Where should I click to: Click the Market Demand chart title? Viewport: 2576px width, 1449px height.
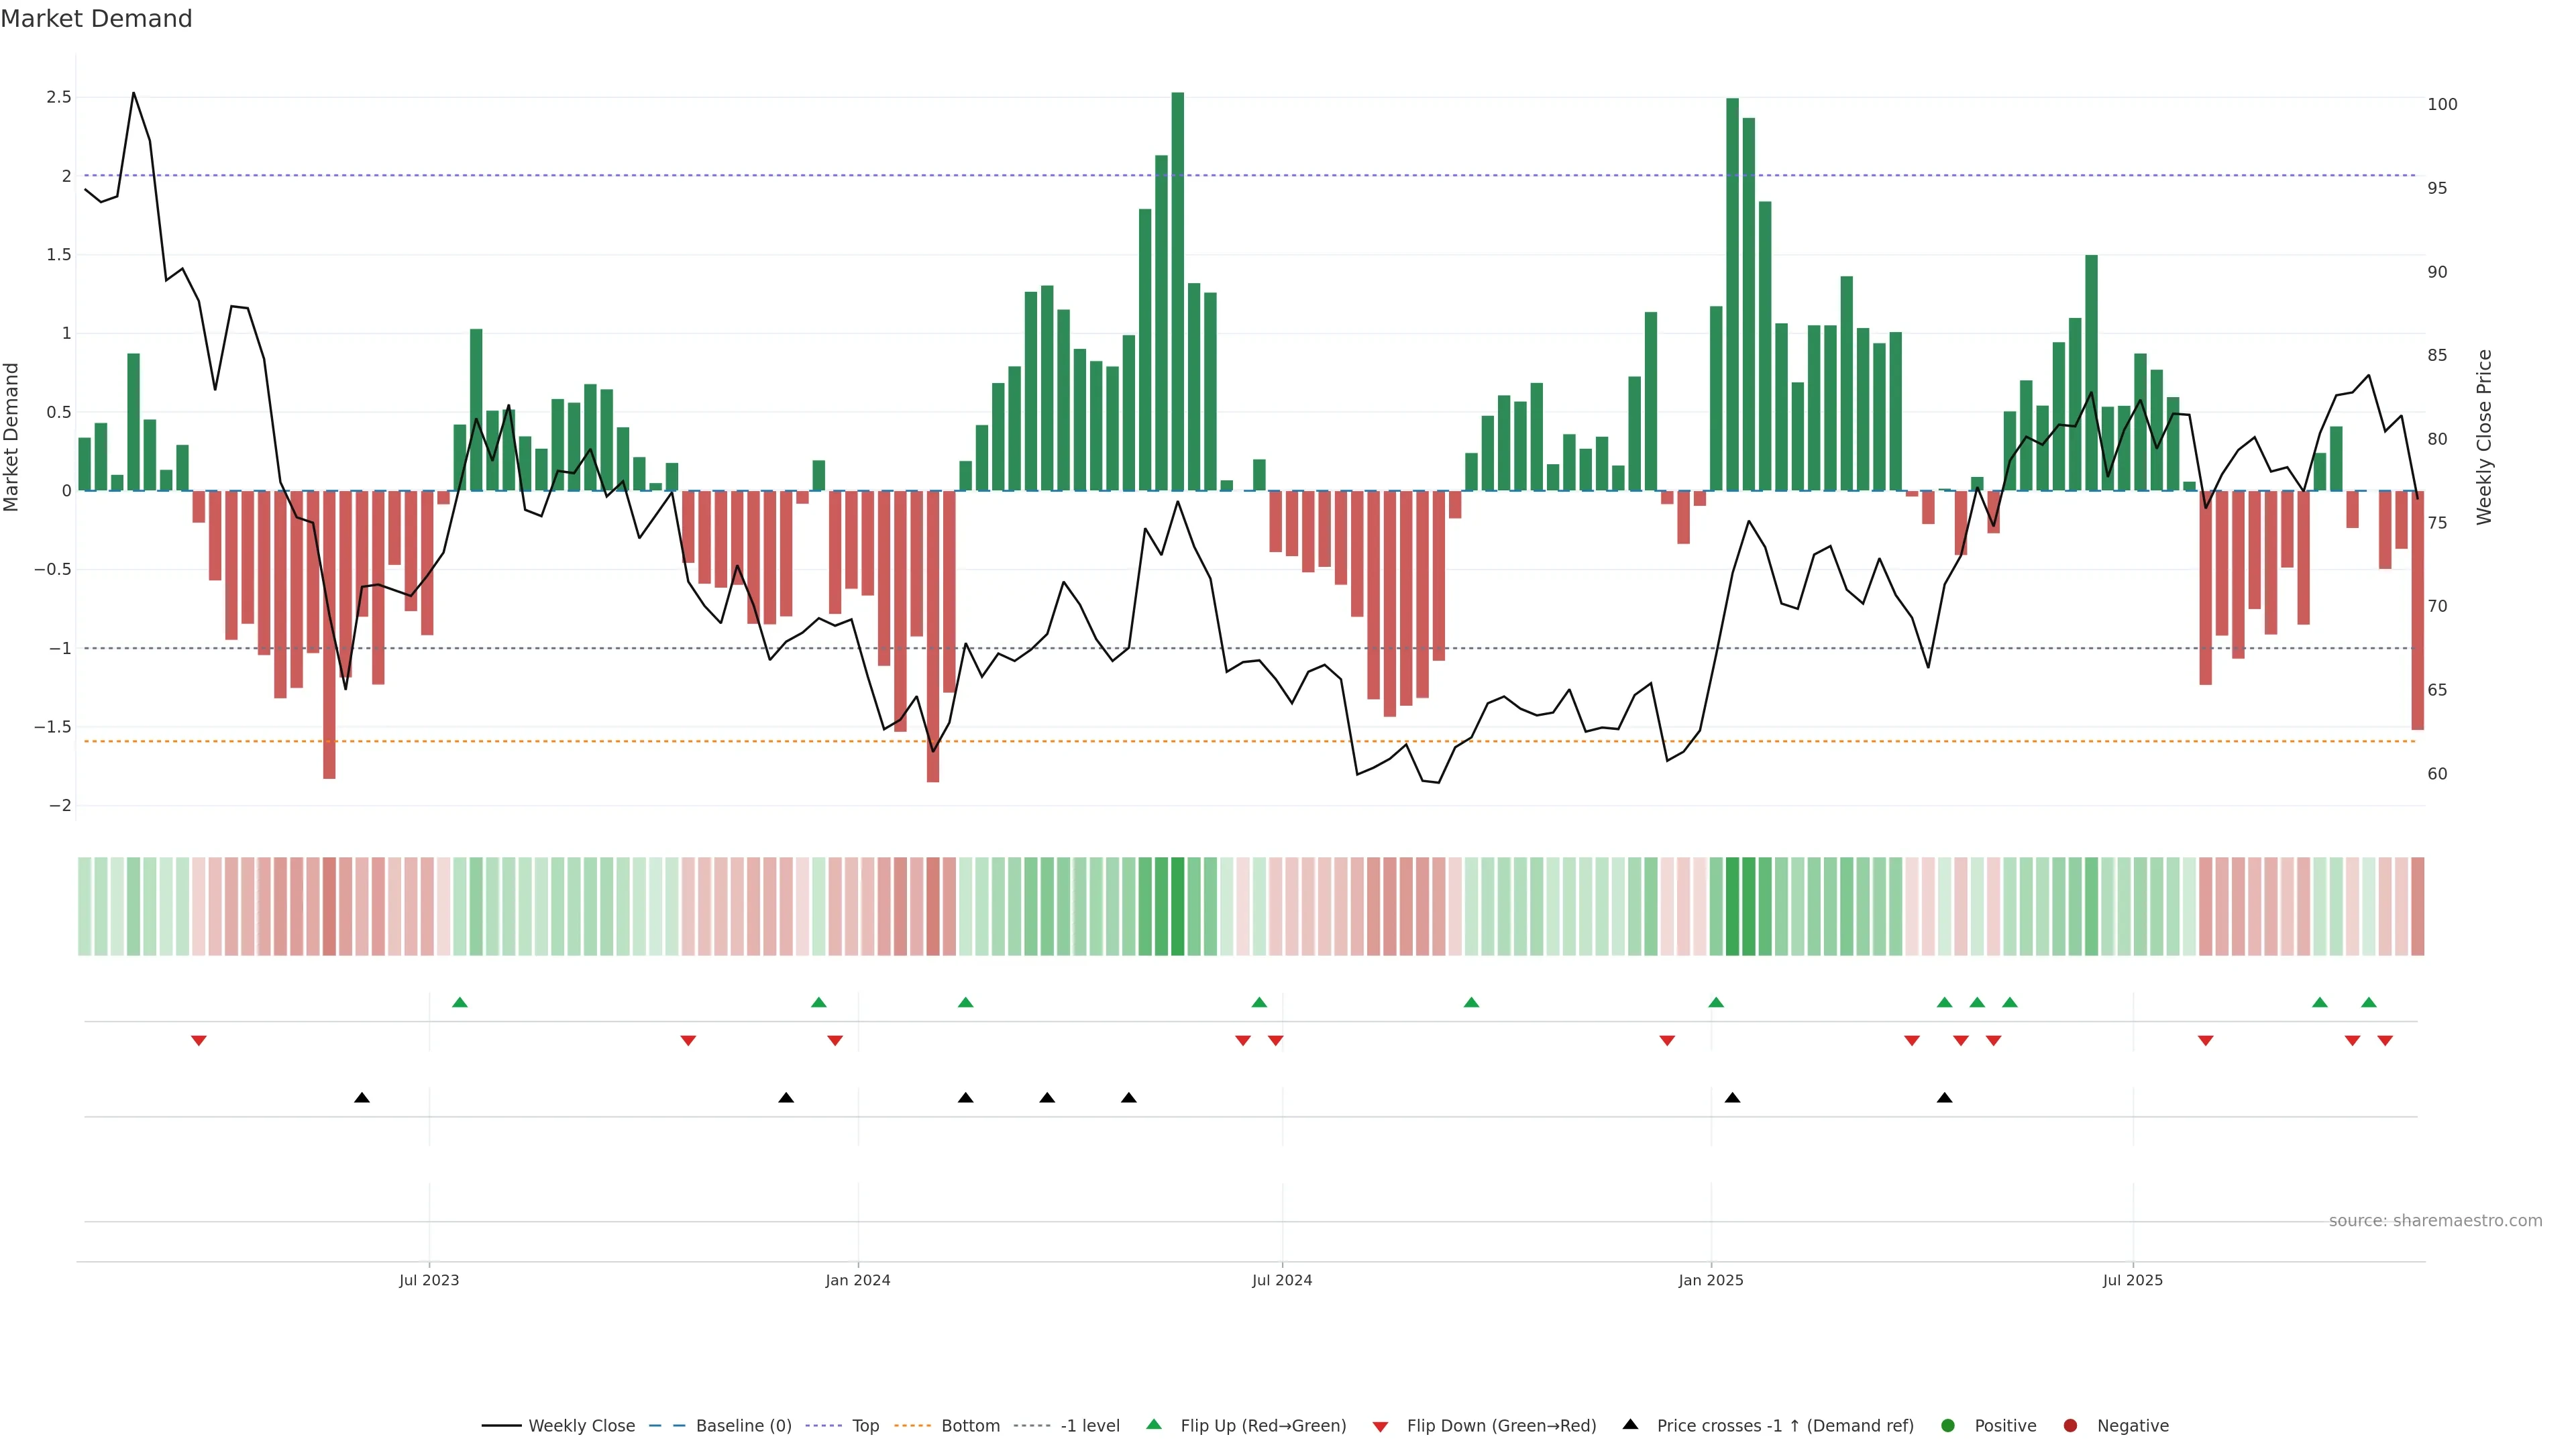pyautogui.click(x=96, y=19)
